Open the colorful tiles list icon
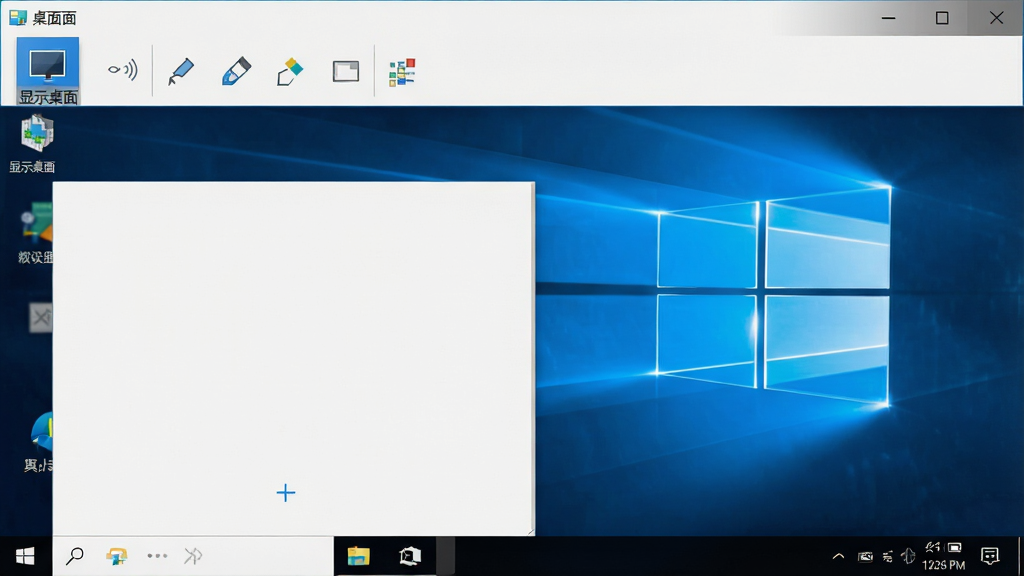 click(402, 72)
